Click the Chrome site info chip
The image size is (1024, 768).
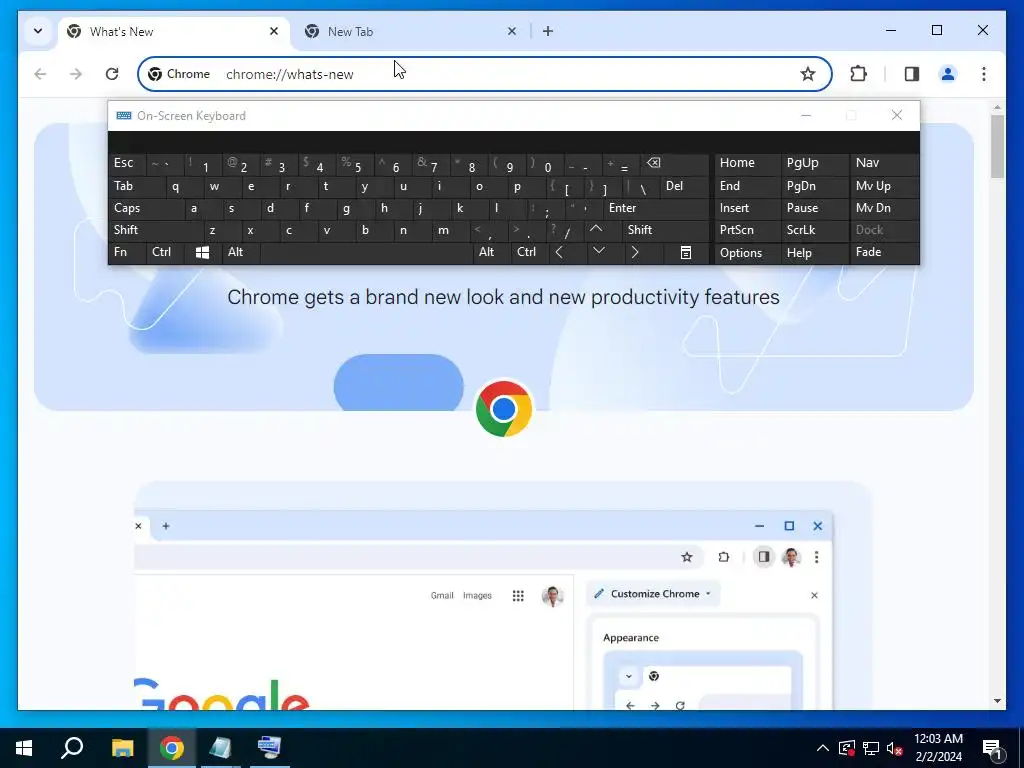point(180,74)
